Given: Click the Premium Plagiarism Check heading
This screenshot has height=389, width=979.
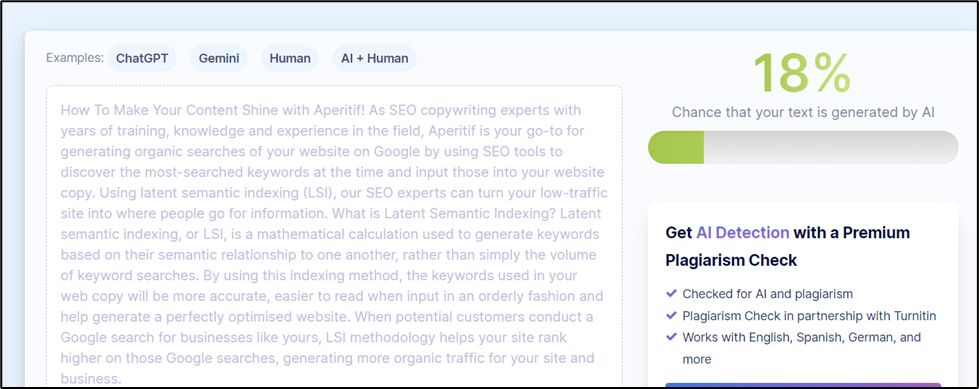Looking at the screenshot, I should click(x=788, y=246).
